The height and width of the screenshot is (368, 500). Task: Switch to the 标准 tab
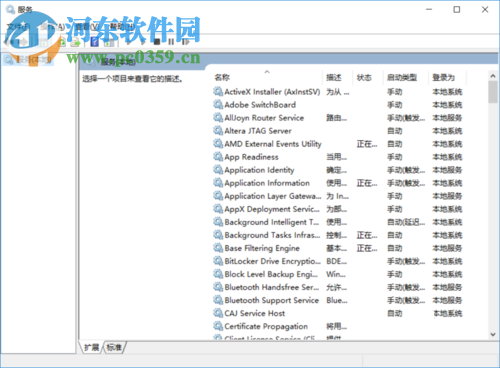114,348
